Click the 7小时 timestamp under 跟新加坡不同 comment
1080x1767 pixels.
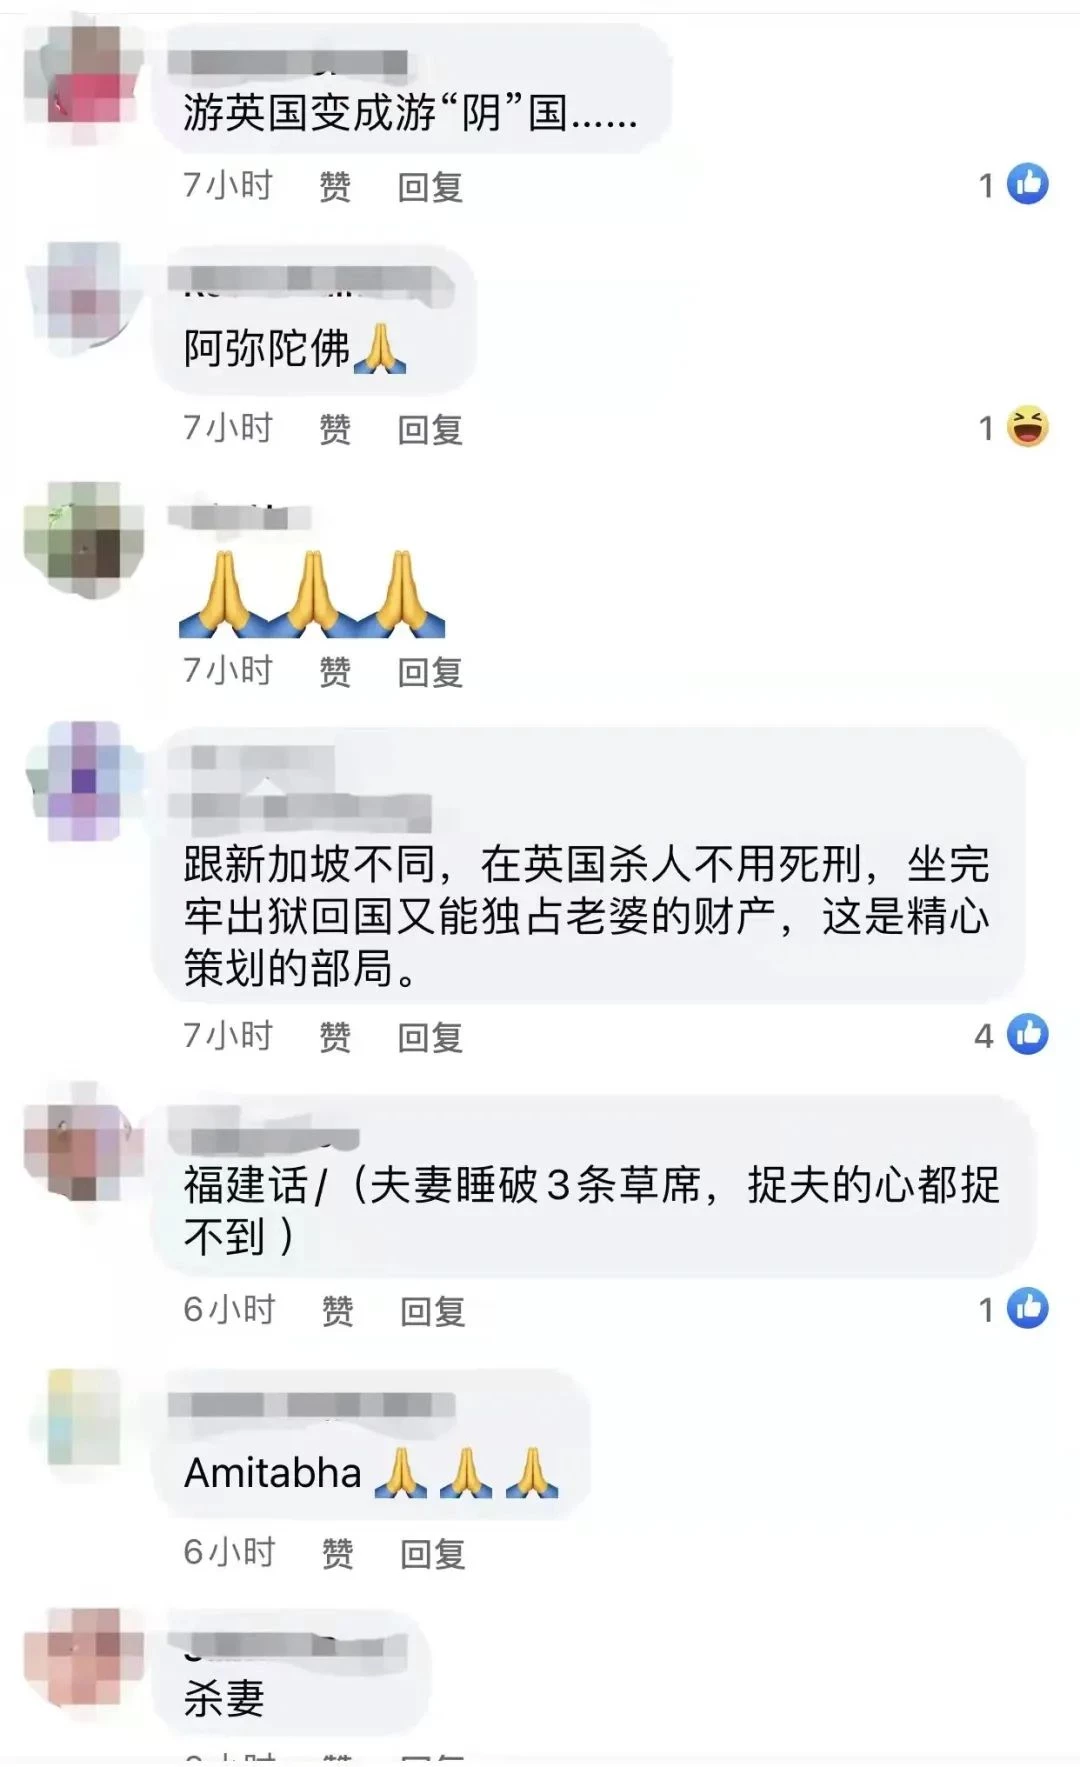(228, 1036)
